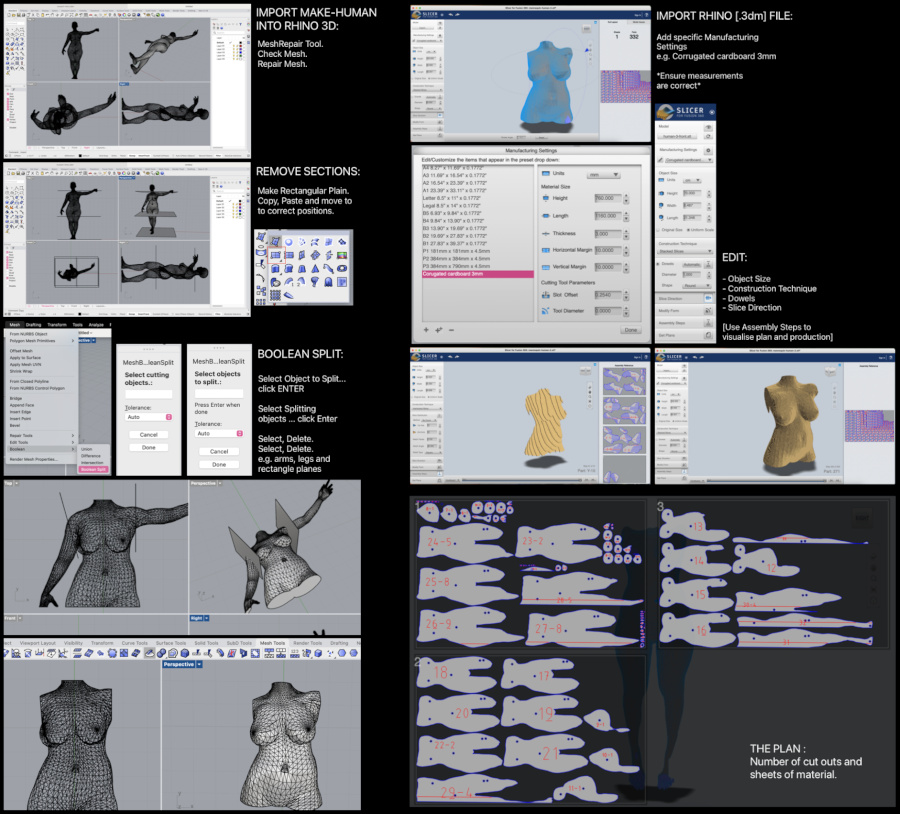Viewport: 900px width, 814px height.
Task: Open the Construction Technique dropdown
Action: (684, 251)
